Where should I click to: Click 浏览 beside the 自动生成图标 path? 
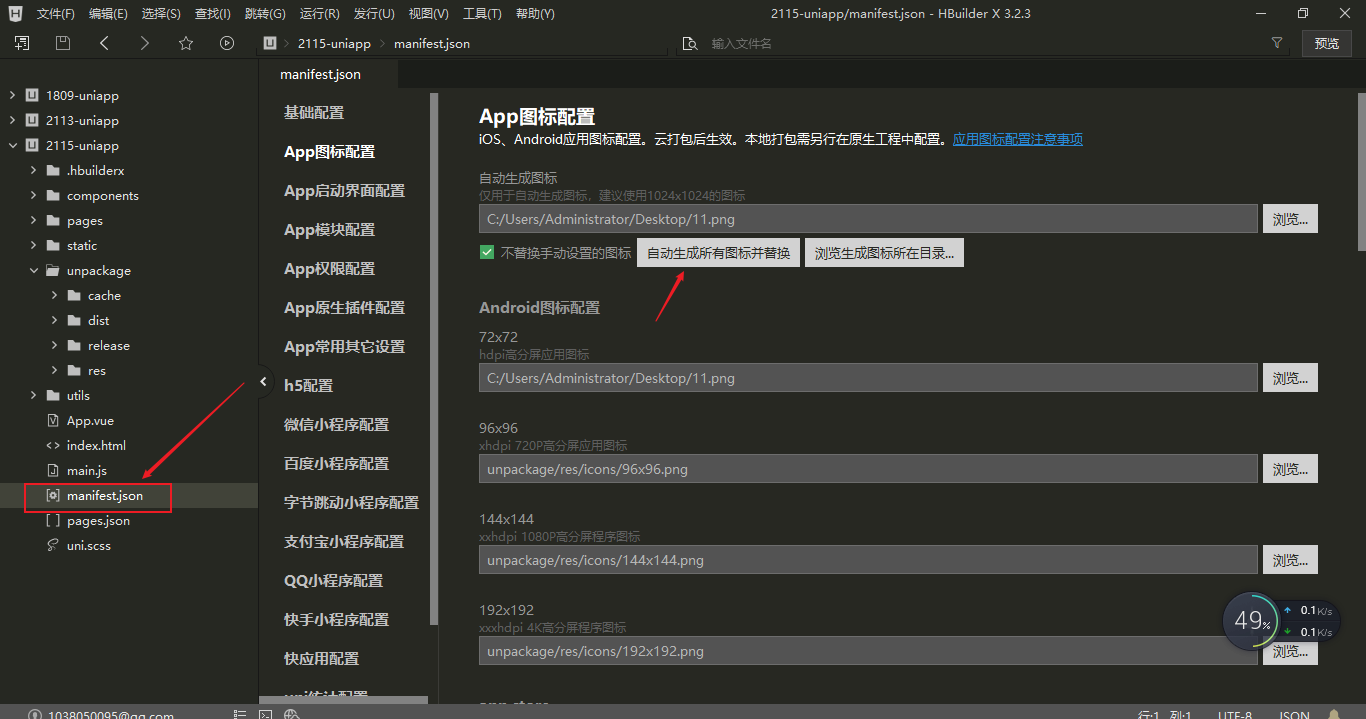tap(1290, 219)
